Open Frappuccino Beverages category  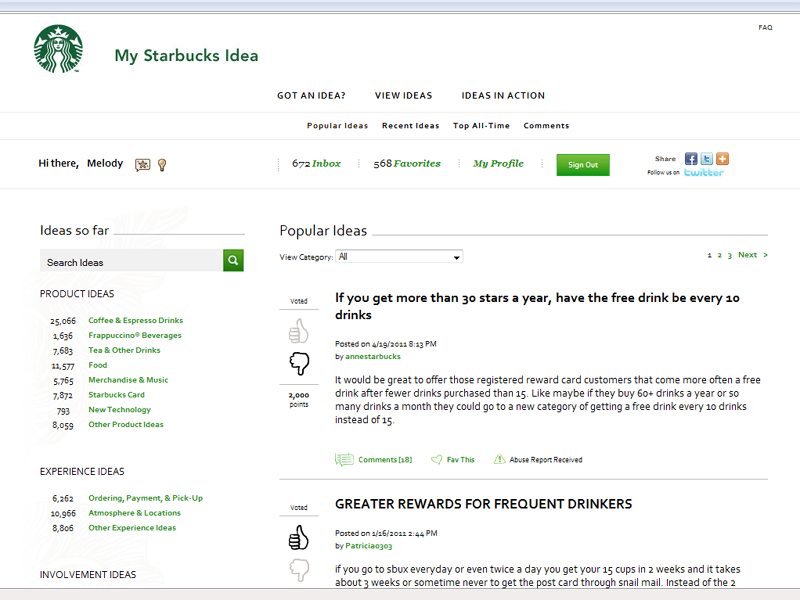tap(135, 335)
